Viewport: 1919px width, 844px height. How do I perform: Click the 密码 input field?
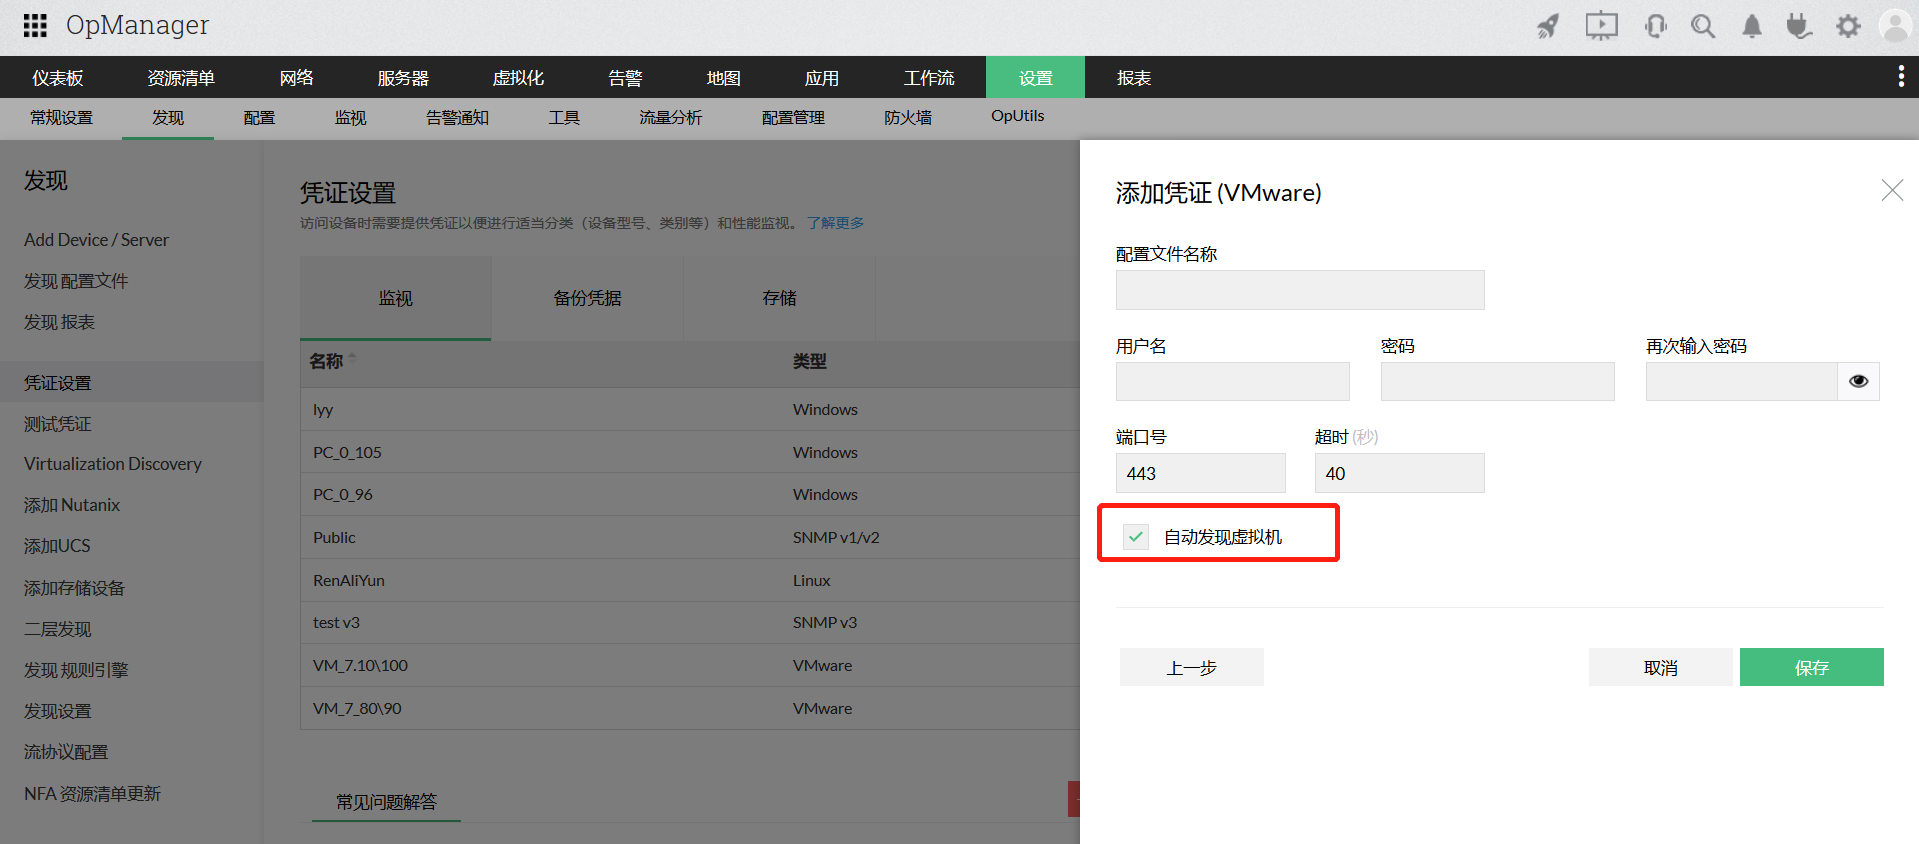[1497, 381]
